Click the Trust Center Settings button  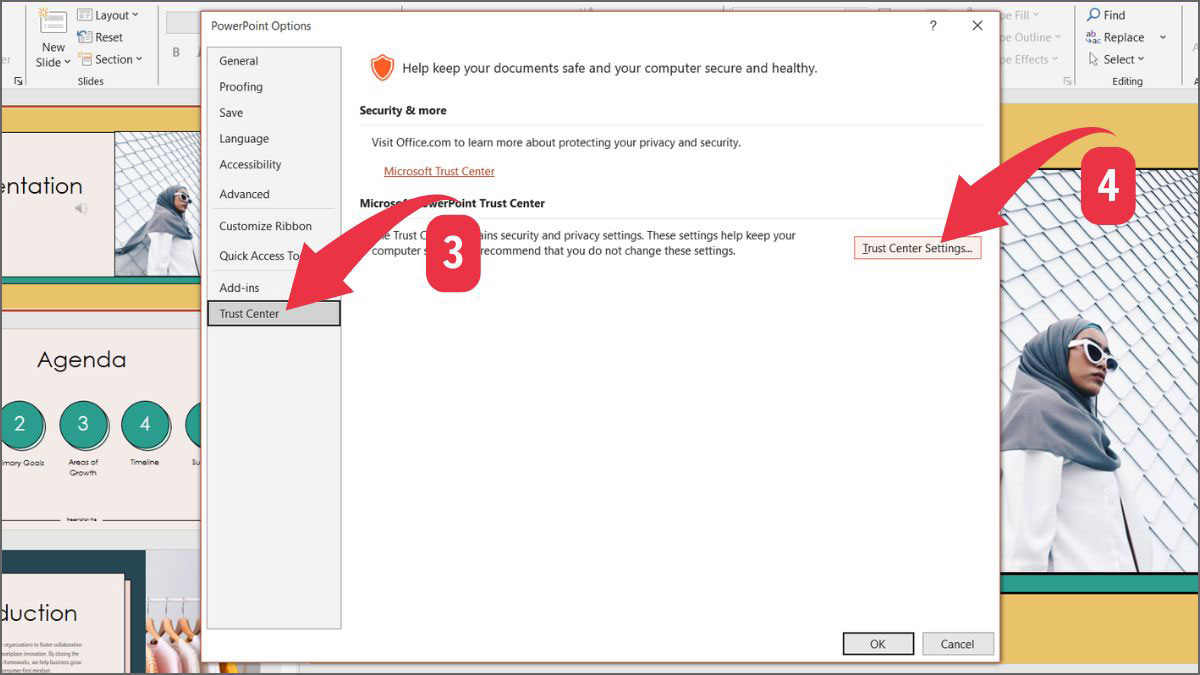[916, 247]
